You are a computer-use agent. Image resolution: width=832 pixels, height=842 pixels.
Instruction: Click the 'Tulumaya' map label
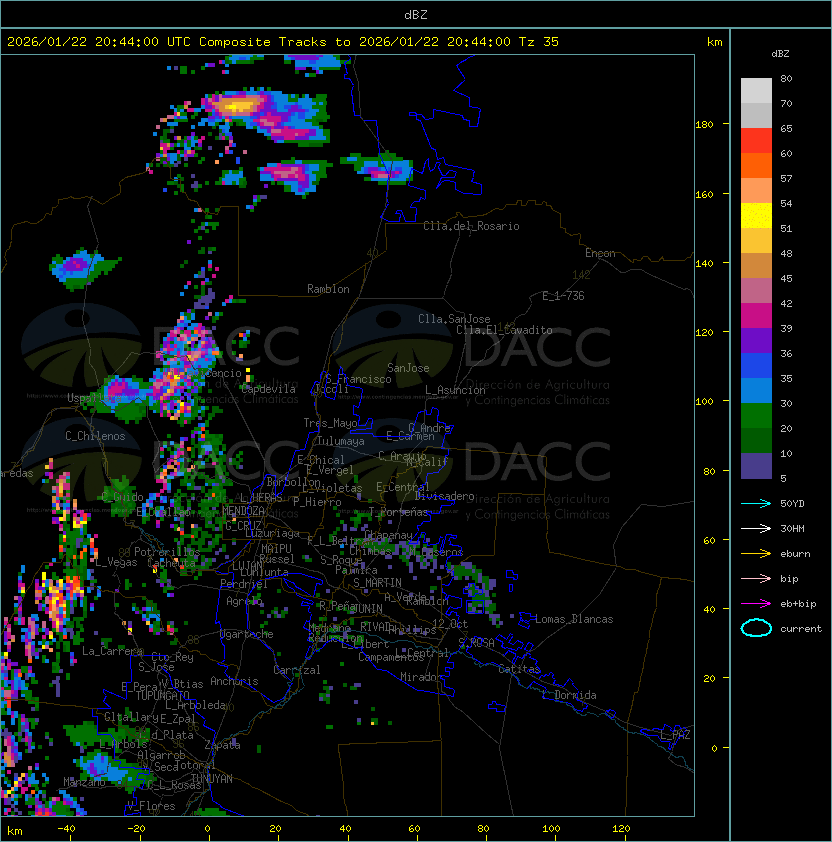click(x=341, y=441)
